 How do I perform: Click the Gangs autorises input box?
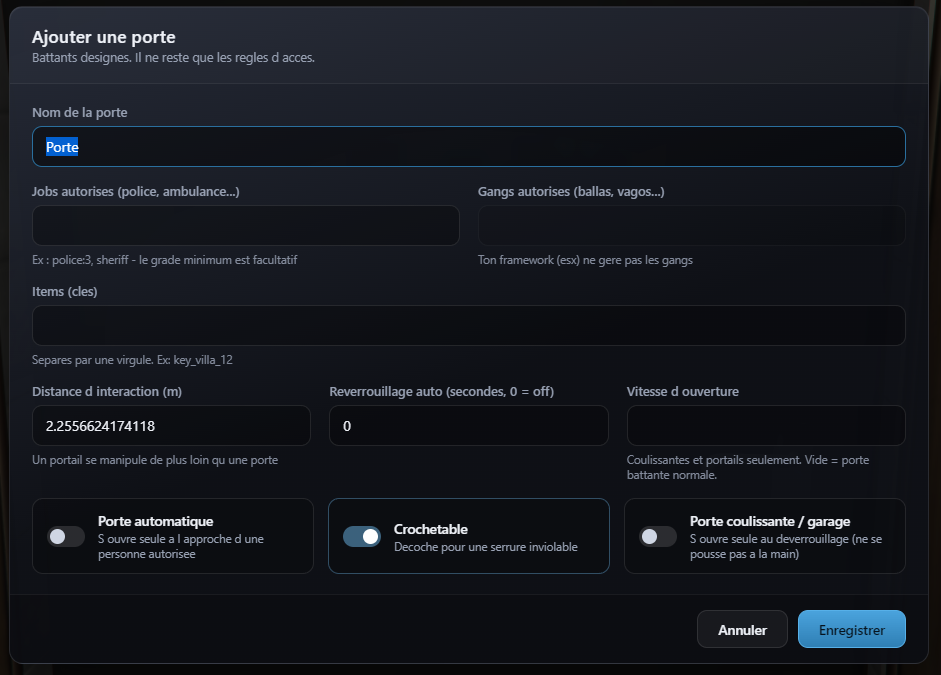pos(691,226)
